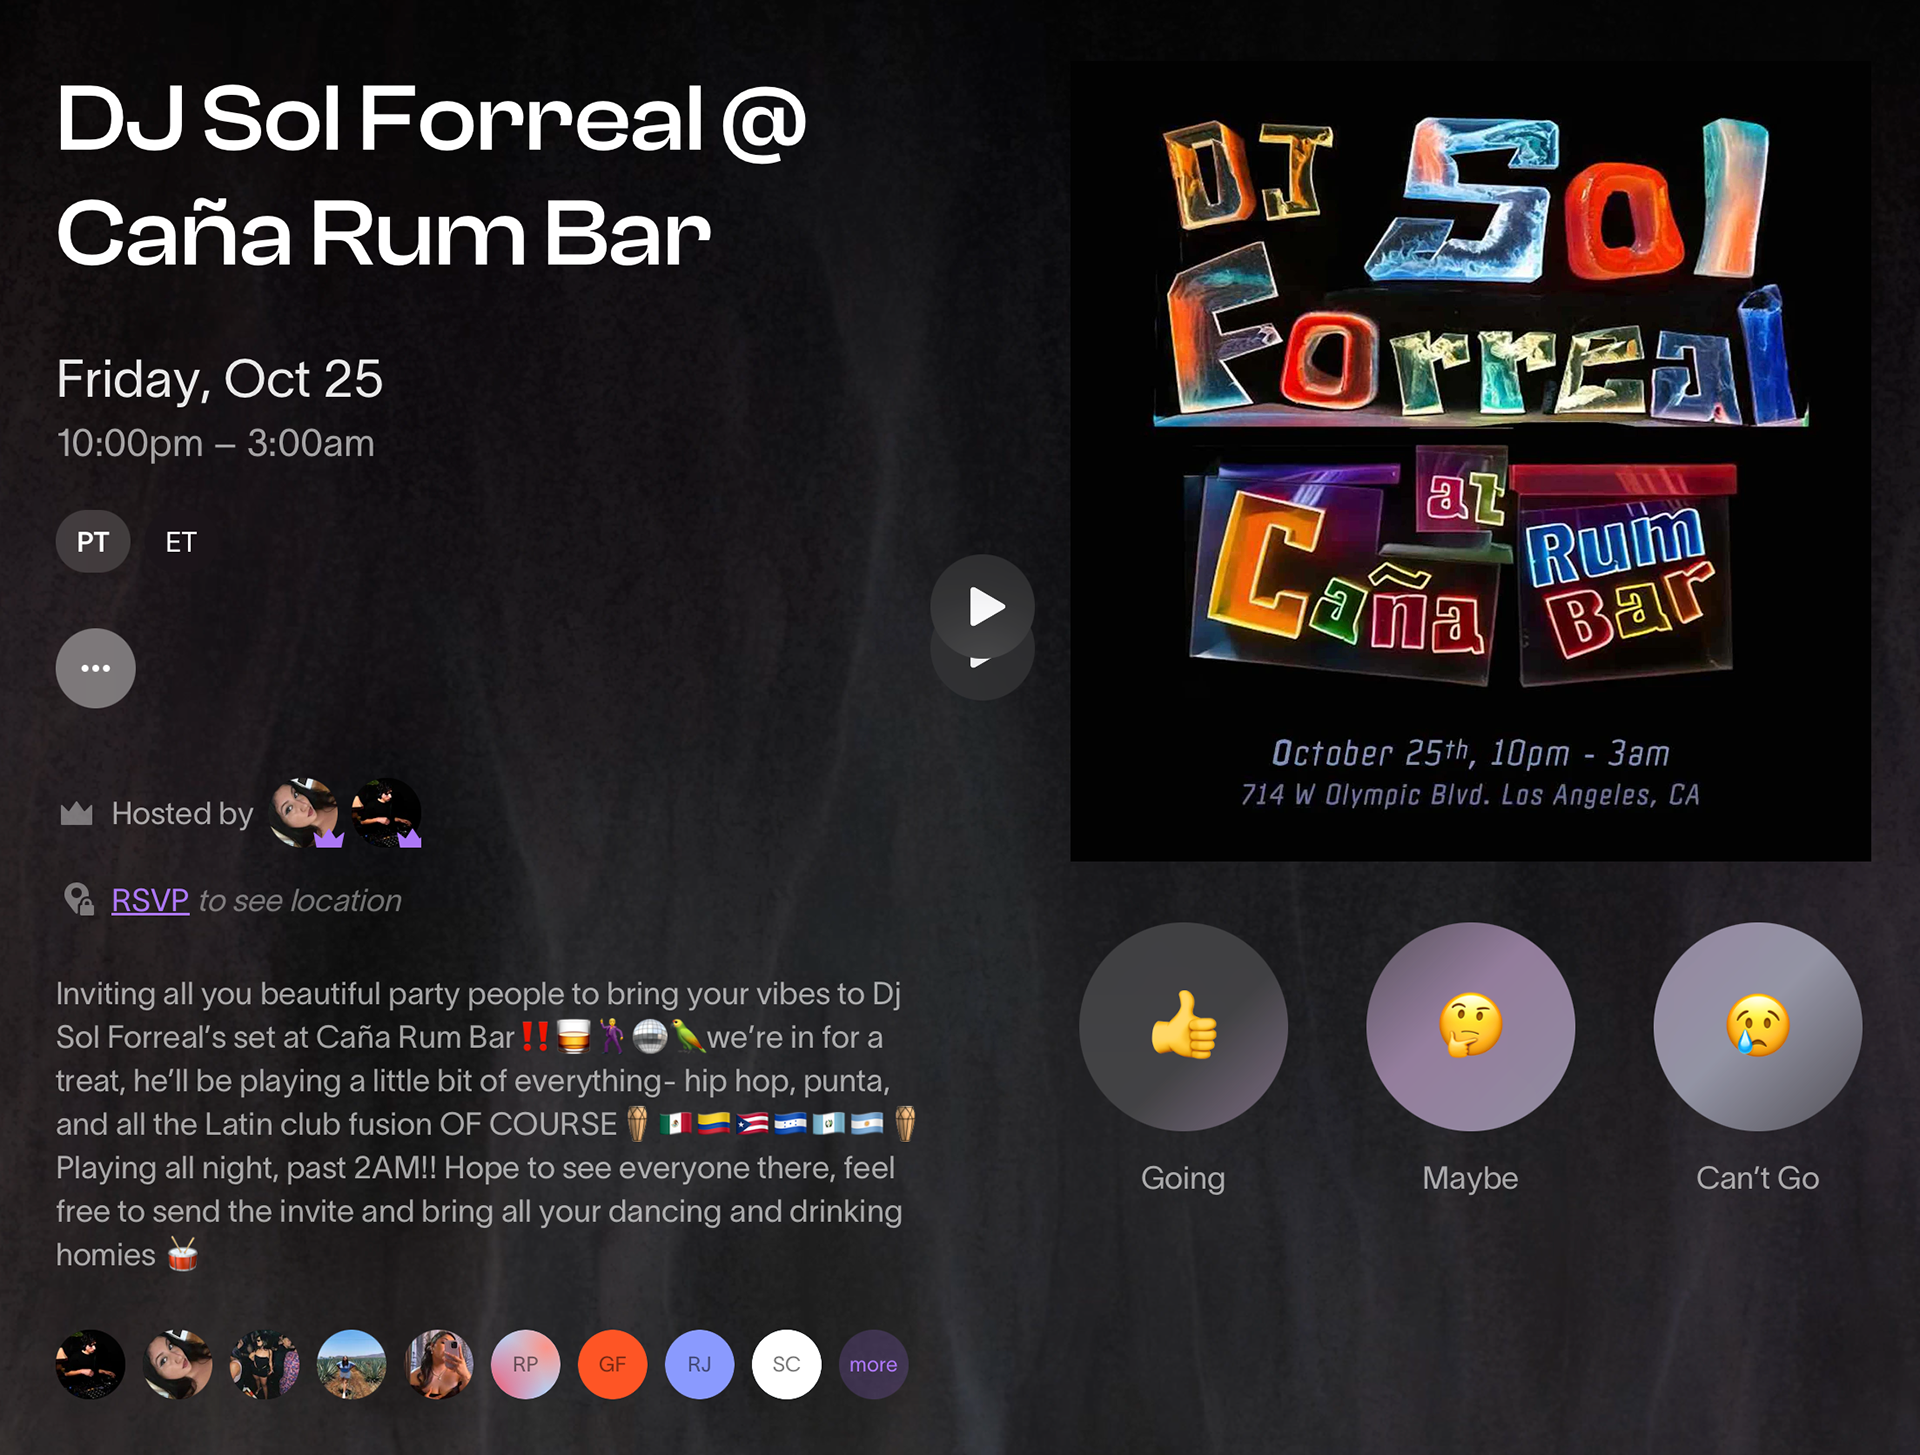Click the location pin lock icon
The image size is (1920, 1455).
pyautogui.click(x=79, y=899)
